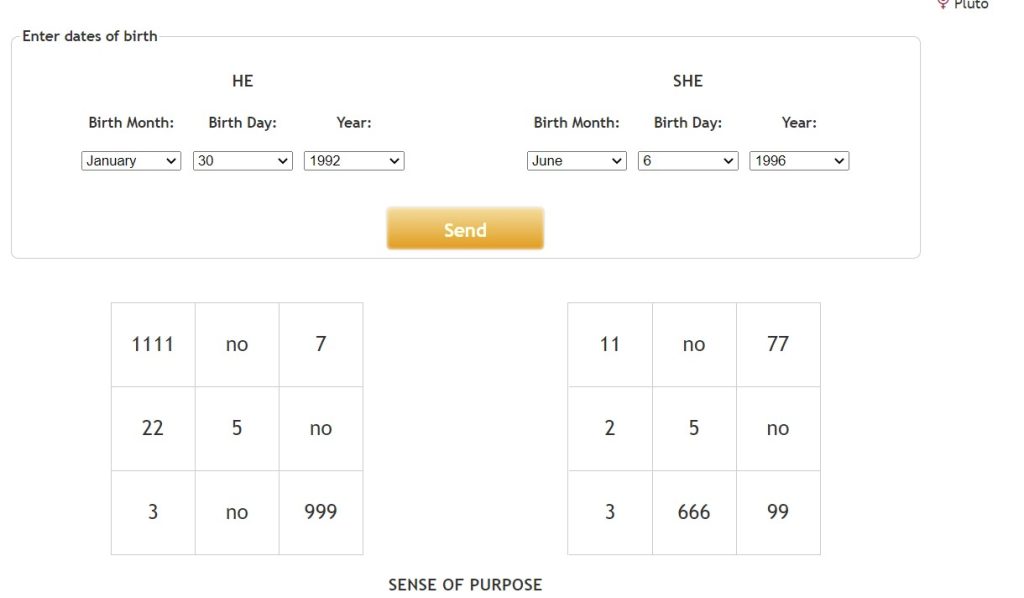Open SHE Year dropdown showing 1996
1024x598 pixels.
click(x=799, y=161)
